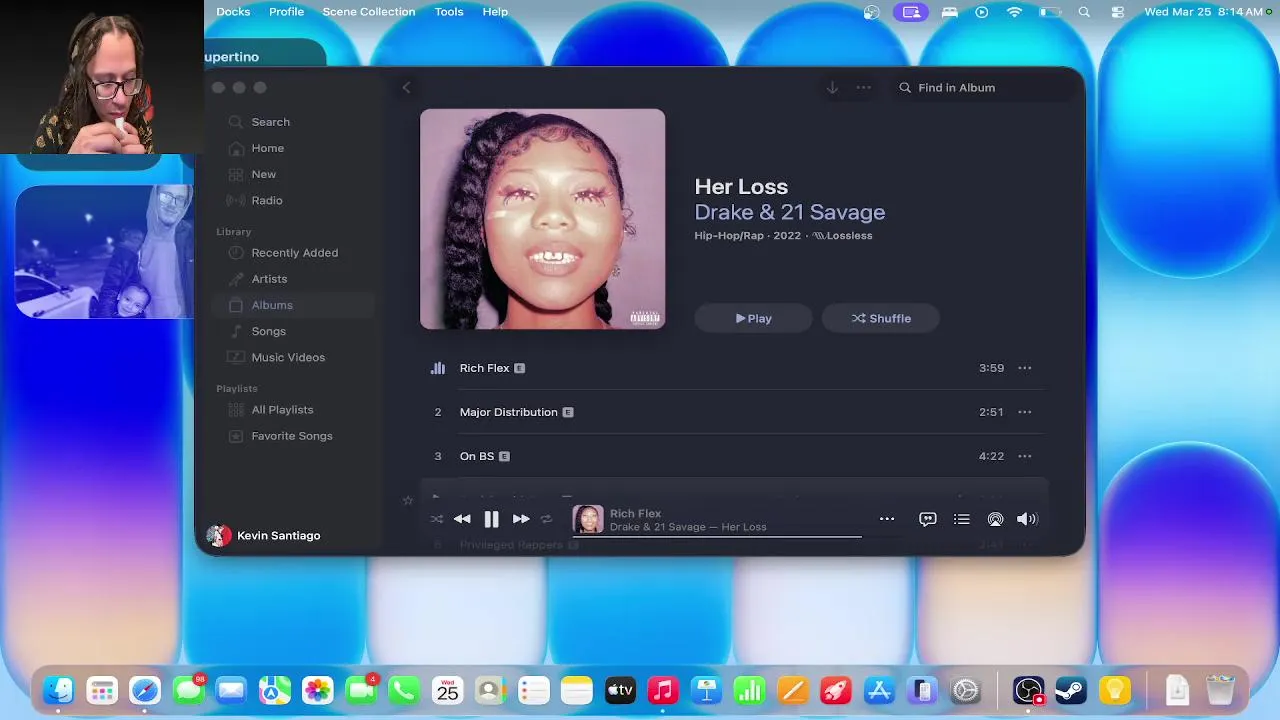Show Artists in Library
The image size is (1280, 720).
pos(269,279)
